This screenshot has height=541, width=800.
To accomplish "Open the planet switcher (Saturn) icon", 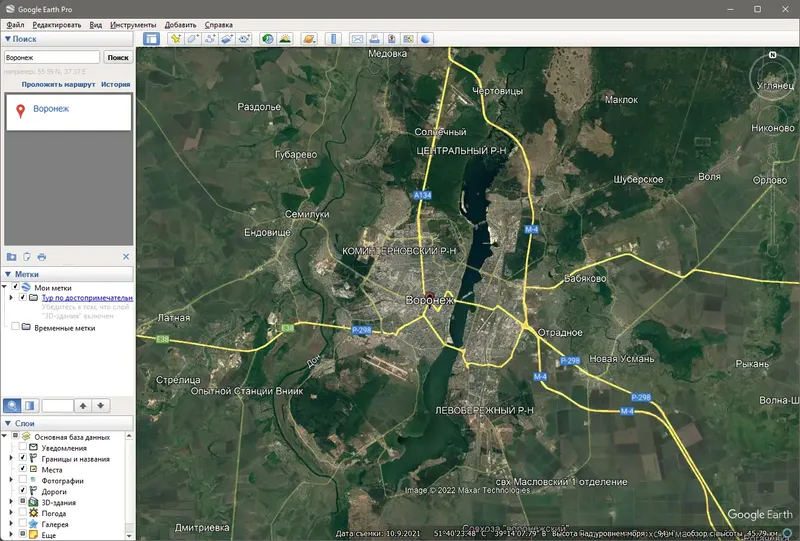I will [x=309, y=39].
